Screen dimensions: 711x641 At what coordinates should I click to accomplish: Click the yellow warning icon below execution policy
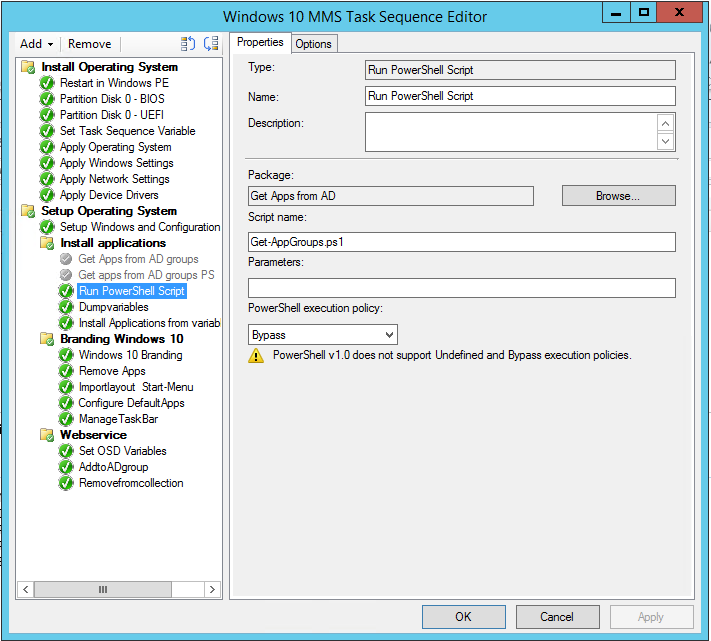[256, 356]
